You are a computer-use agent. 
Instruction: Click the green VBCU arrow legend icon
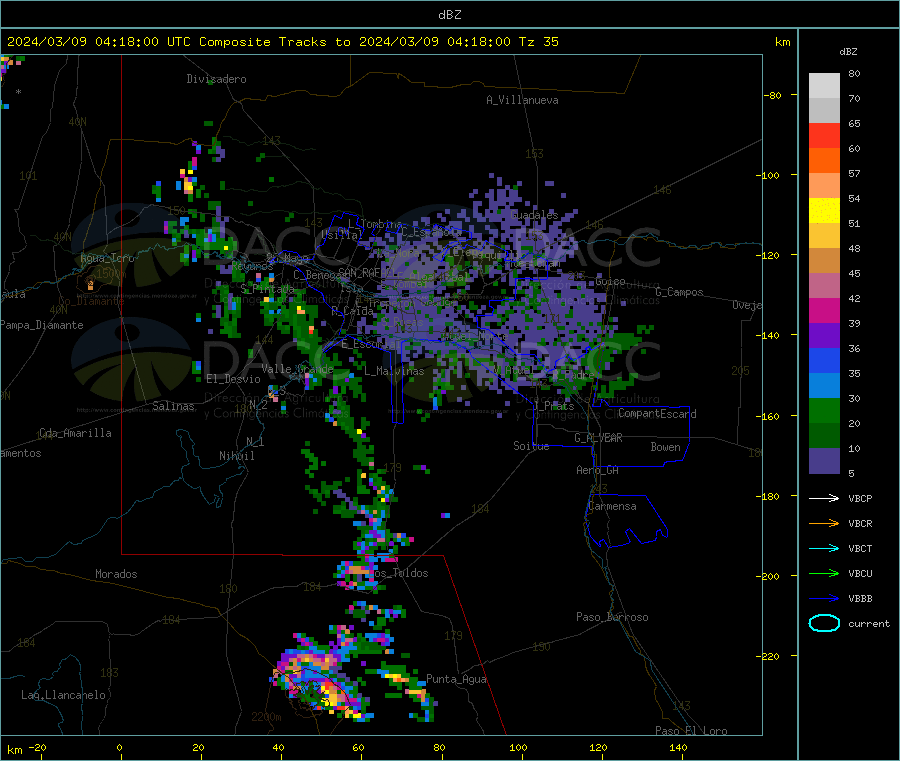point(824,573)
